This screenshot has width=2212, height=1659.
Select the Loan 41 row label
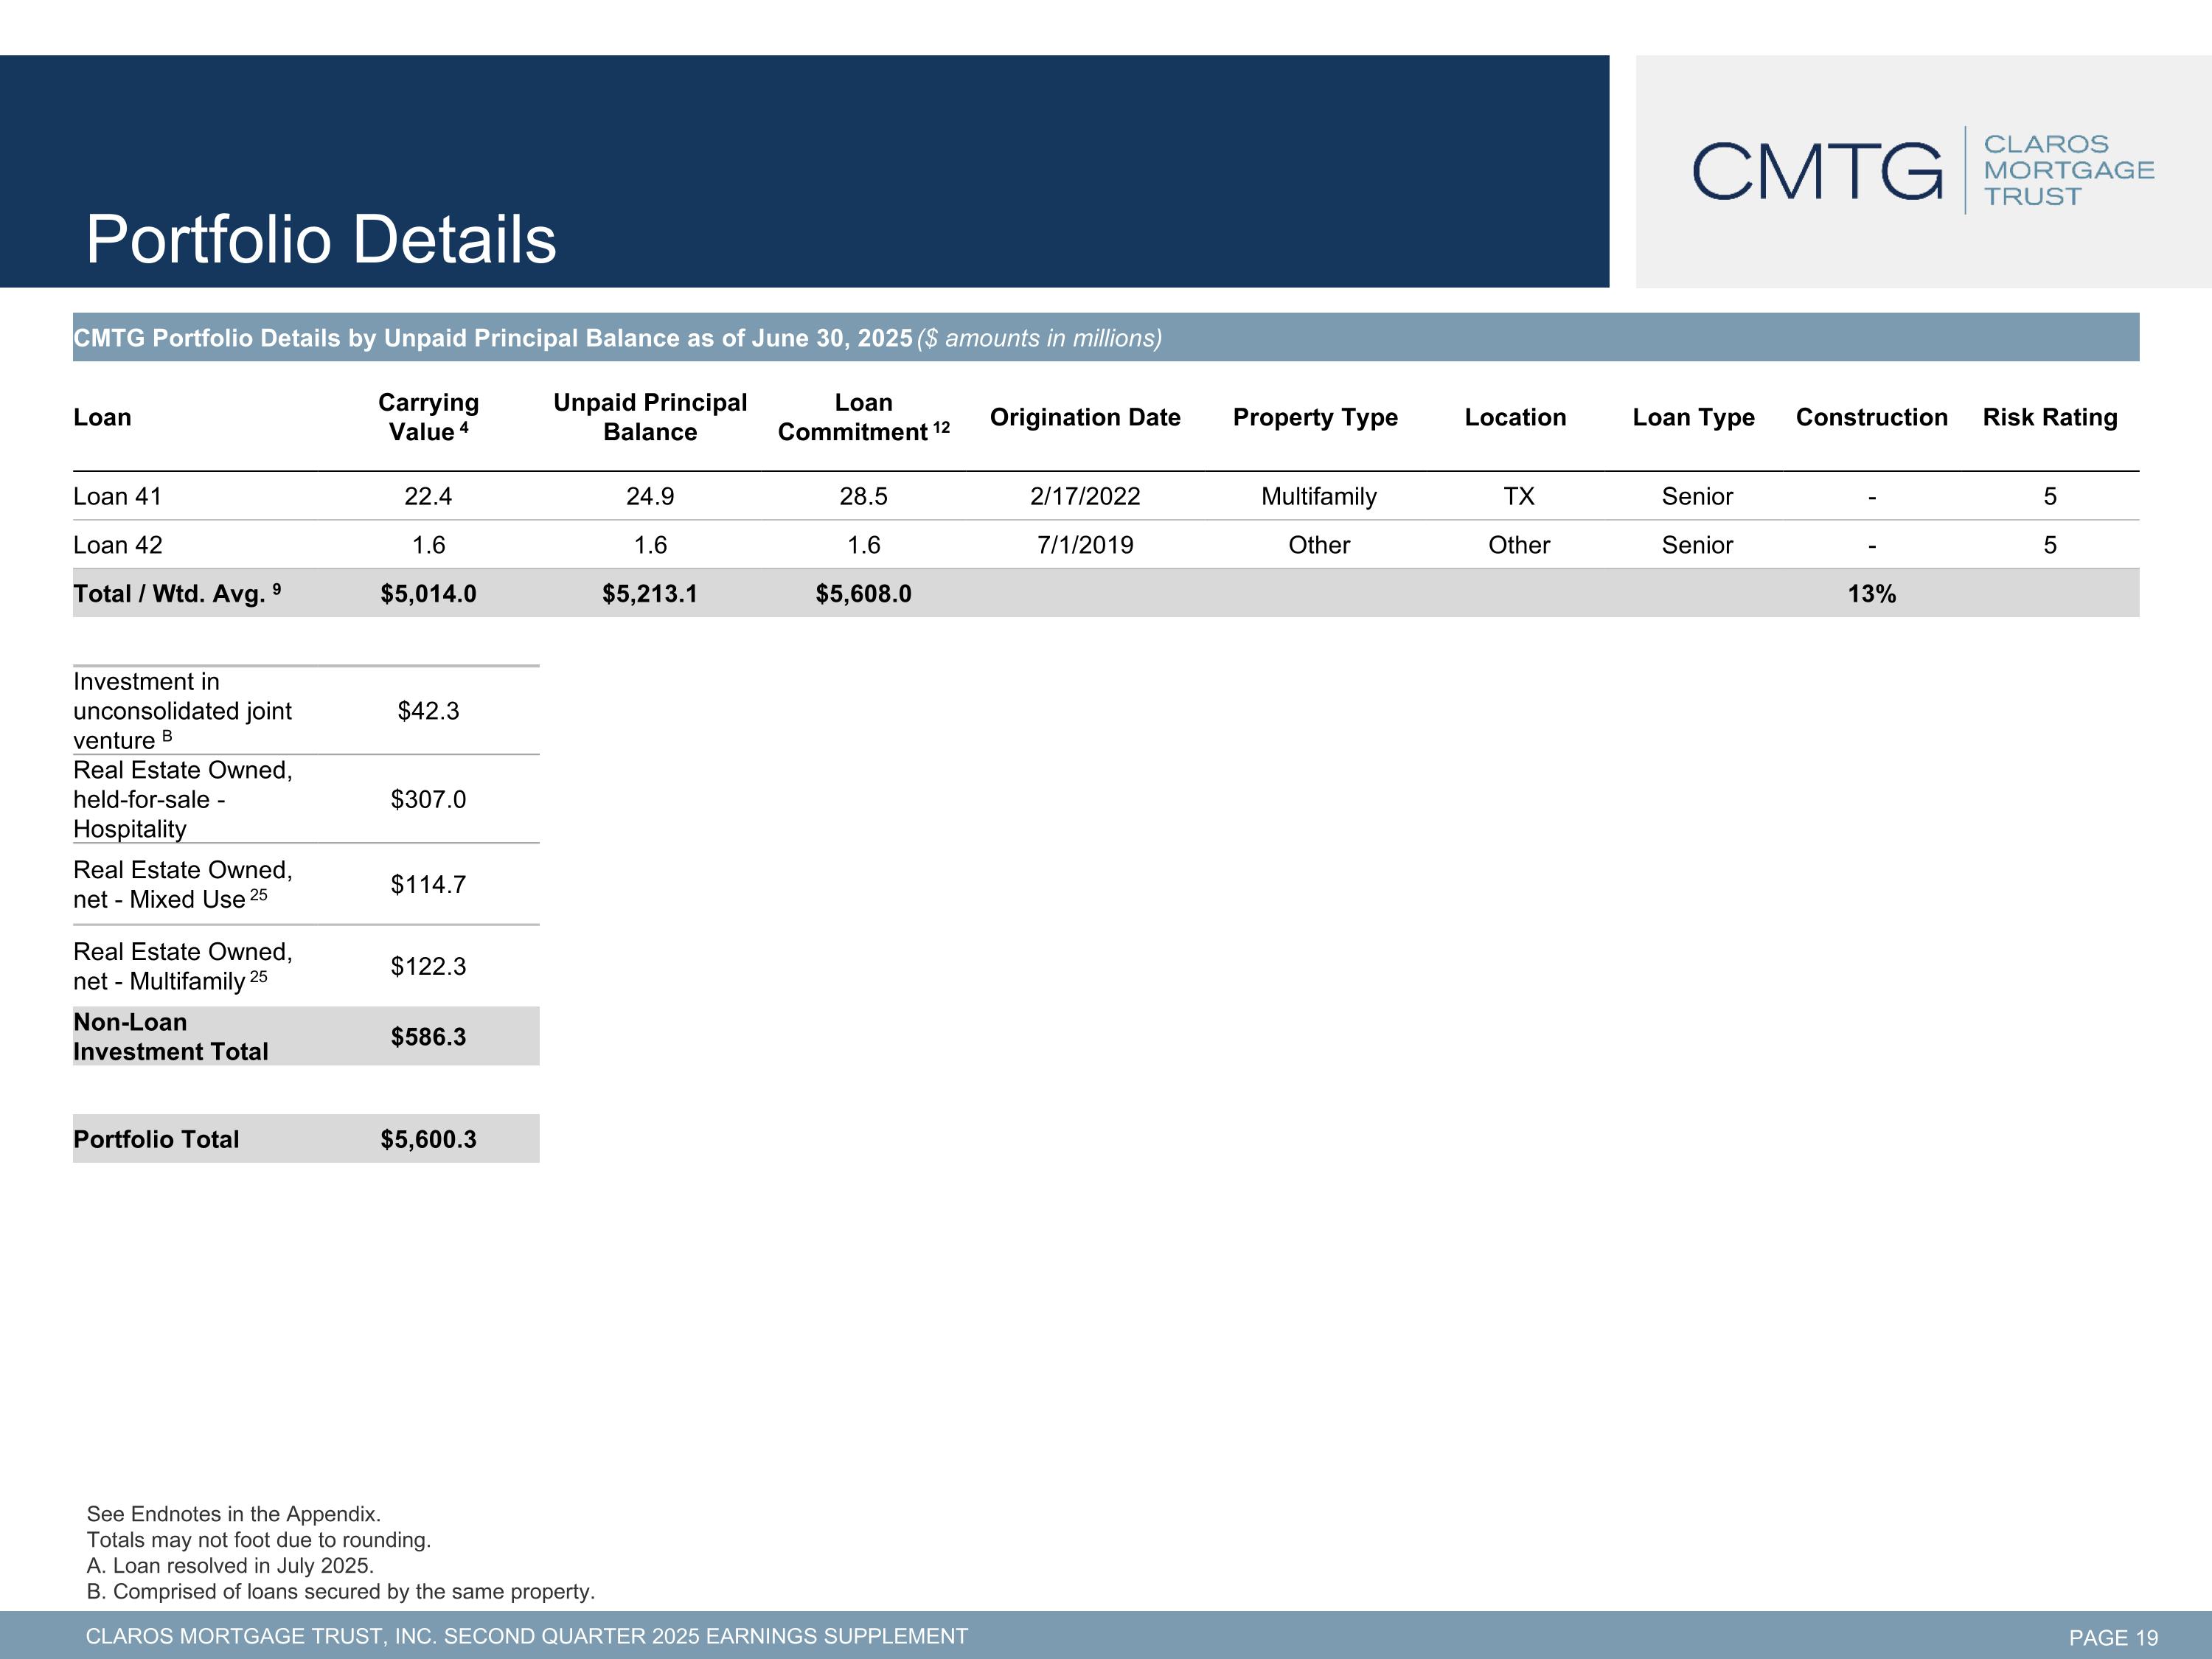pyautogui.click(x=117, y=496)
